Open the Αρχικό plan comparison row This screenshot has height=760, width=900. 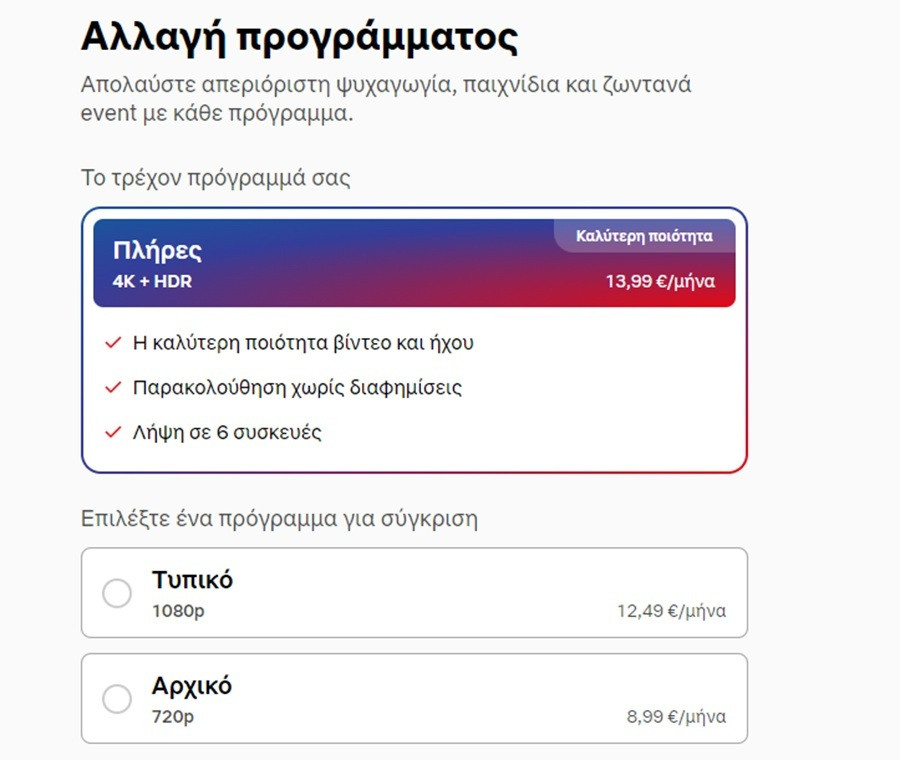(413, 698)
